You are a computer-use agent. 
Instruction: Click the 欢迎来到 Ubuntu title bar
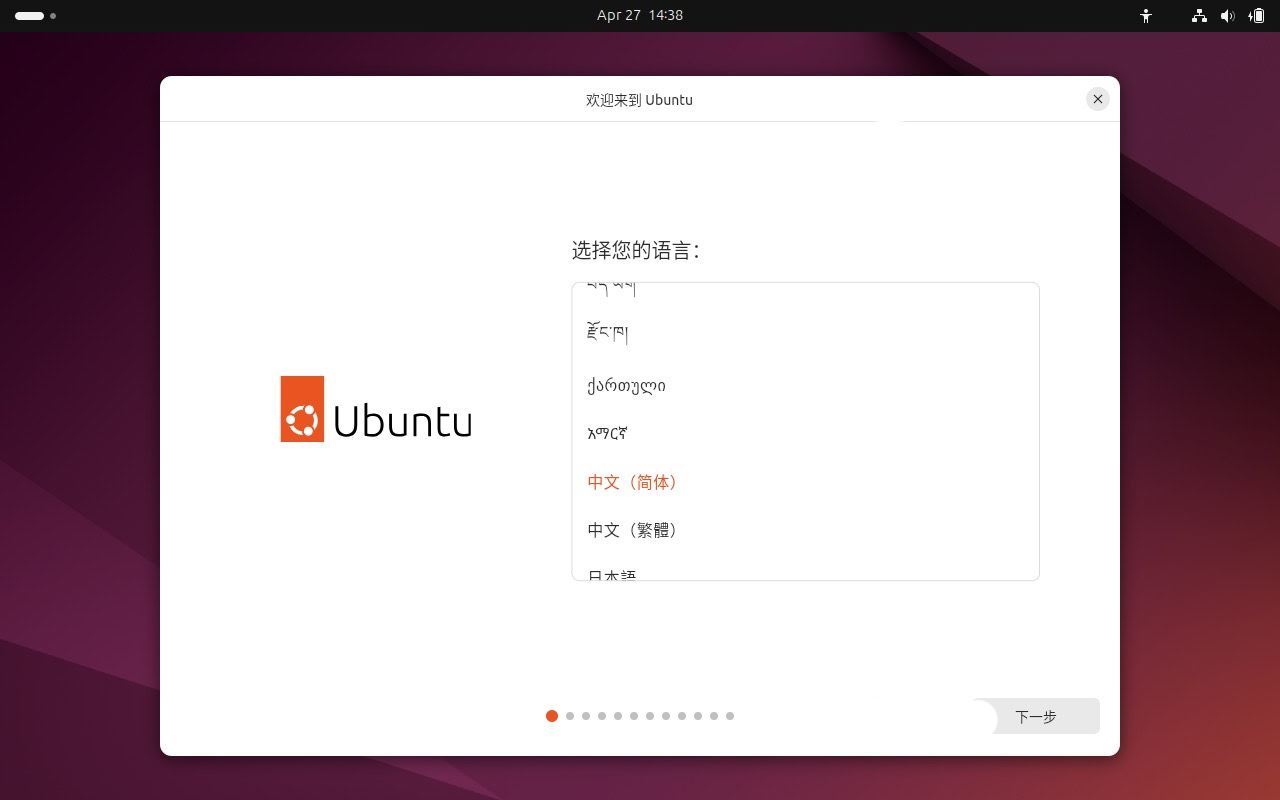(639, 99)
